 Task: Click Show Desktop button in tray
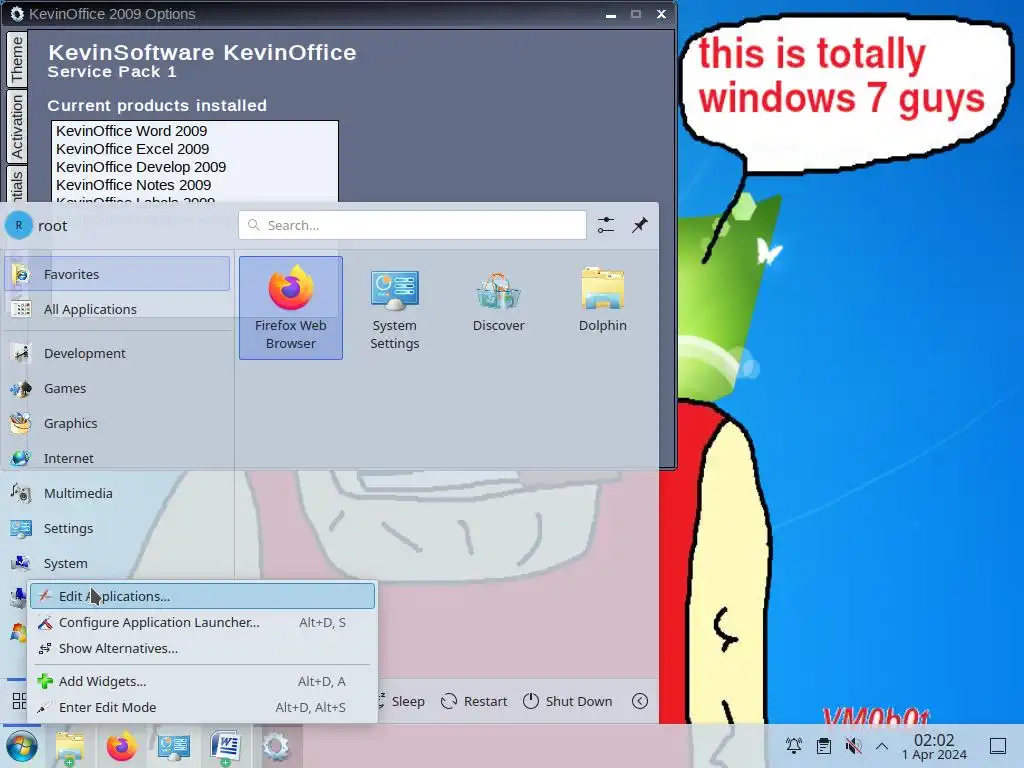coord(998,746)
